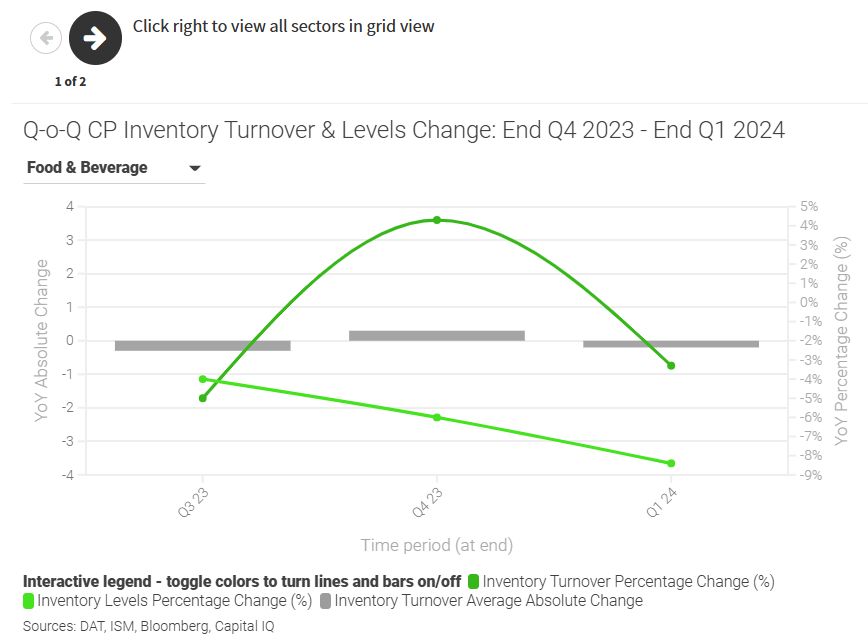The width and height of the screenshot is (868, 642).
Task: Click the right arrow navigation button
Action: click(x=96, y=38)
